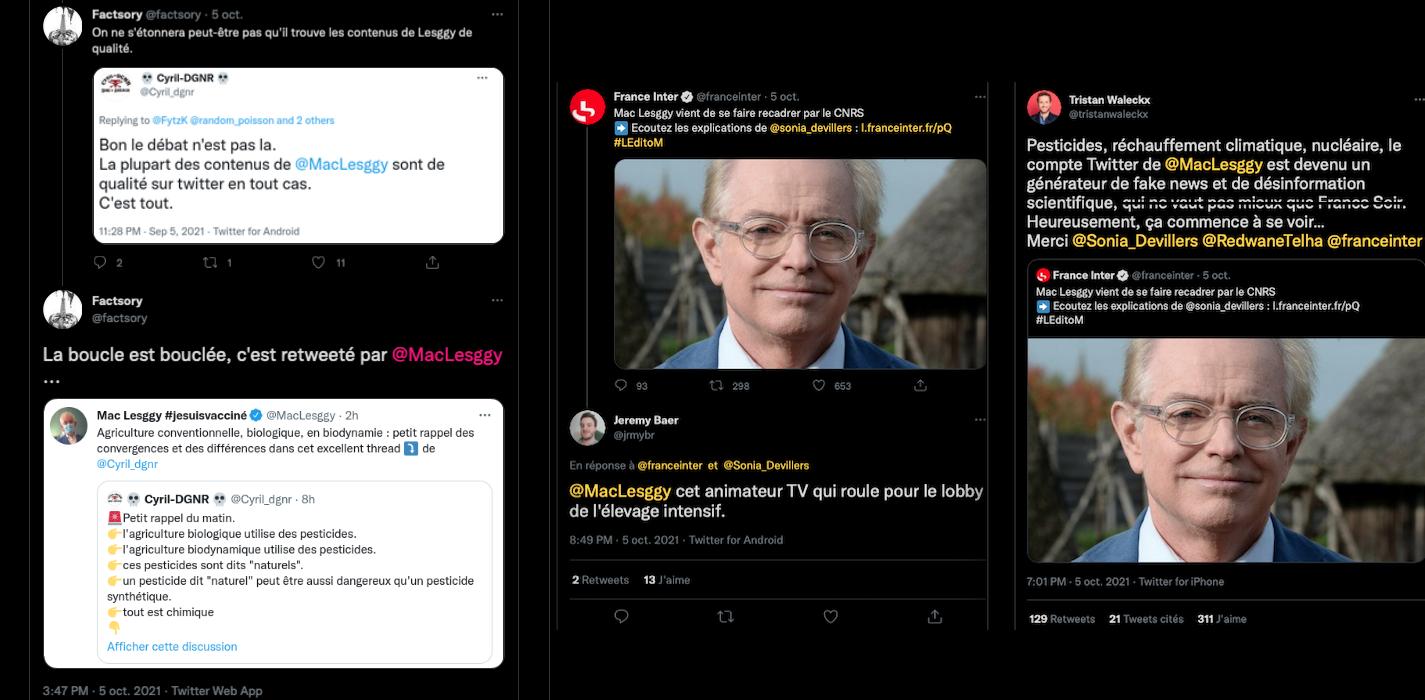Like France Inter tweet showing 653 likes

[819, 385]
